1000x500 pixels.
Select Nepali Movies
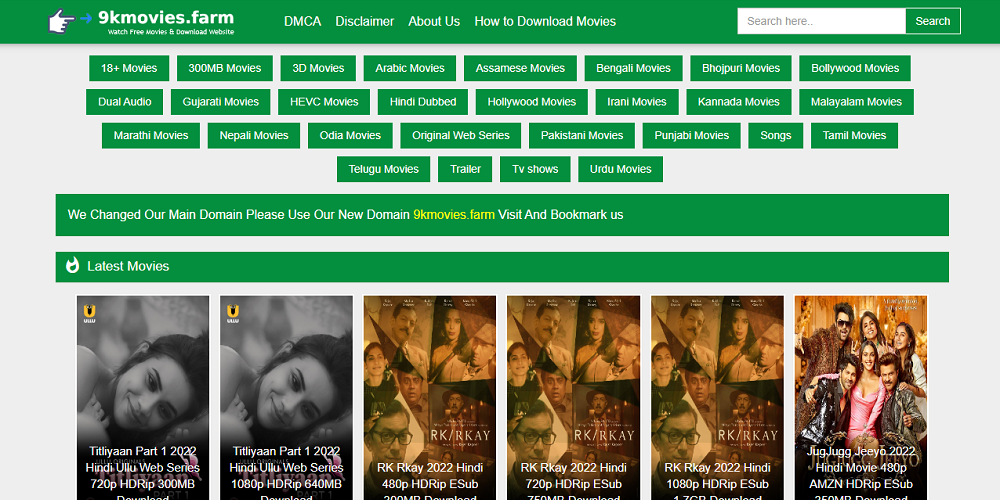(254, 136)
